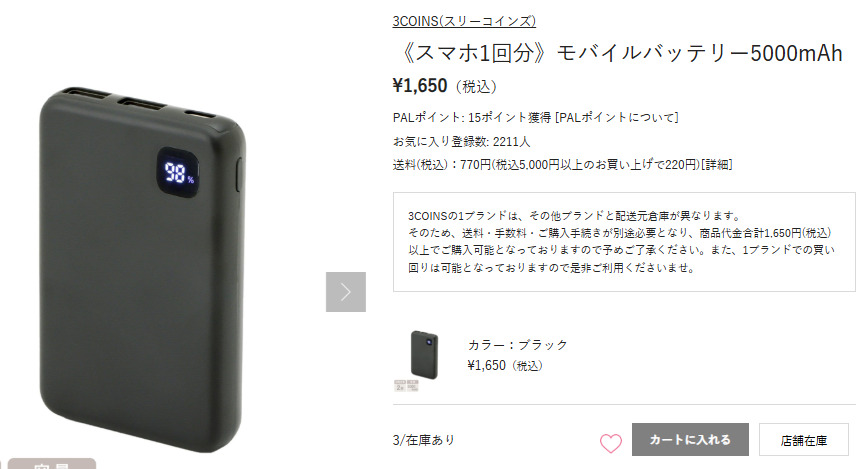Select the 容量 badge below the product image
This screenshot has width=856, height=469.
[52, 464]
